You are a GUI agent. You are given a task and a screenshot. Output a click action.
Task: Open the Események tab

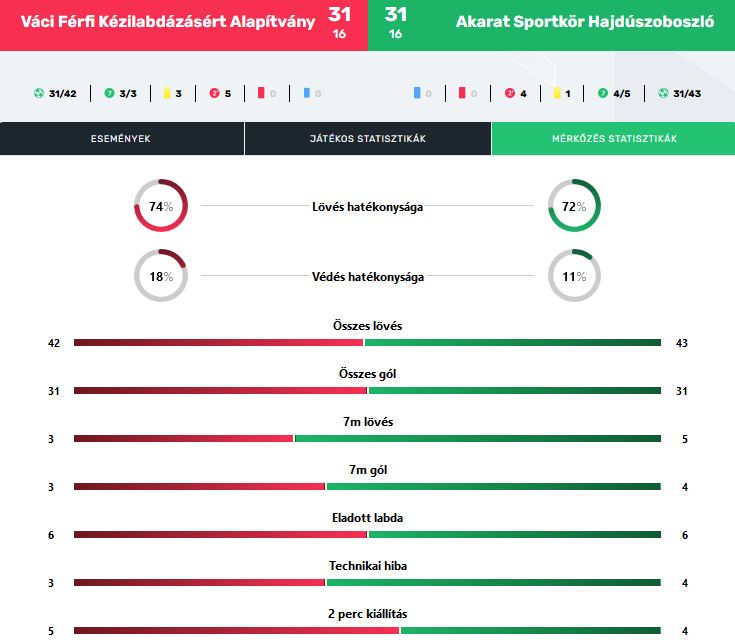tap(122, 138)
